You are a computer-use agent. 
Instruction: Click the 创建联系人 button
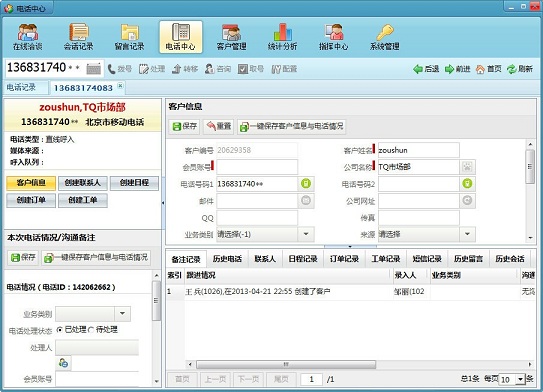pos(83,183)
